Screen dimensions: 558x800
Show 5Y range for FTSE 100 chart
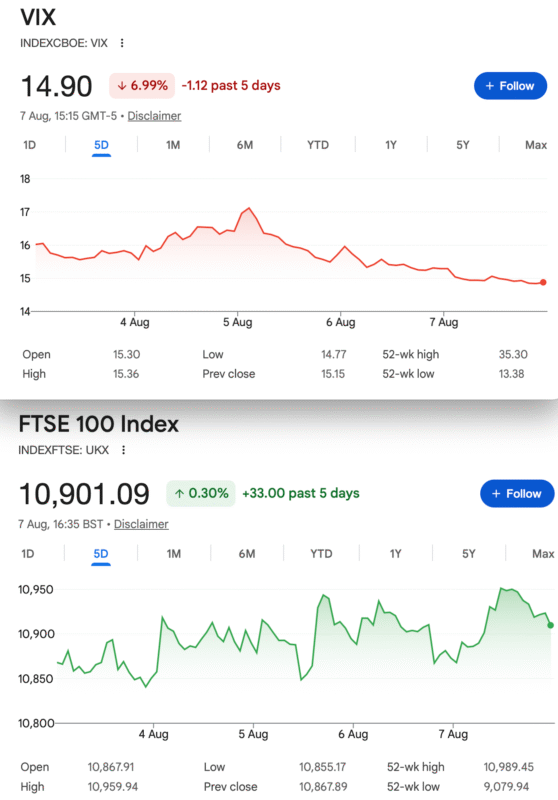pyautogui.click(x=469, y=554)
